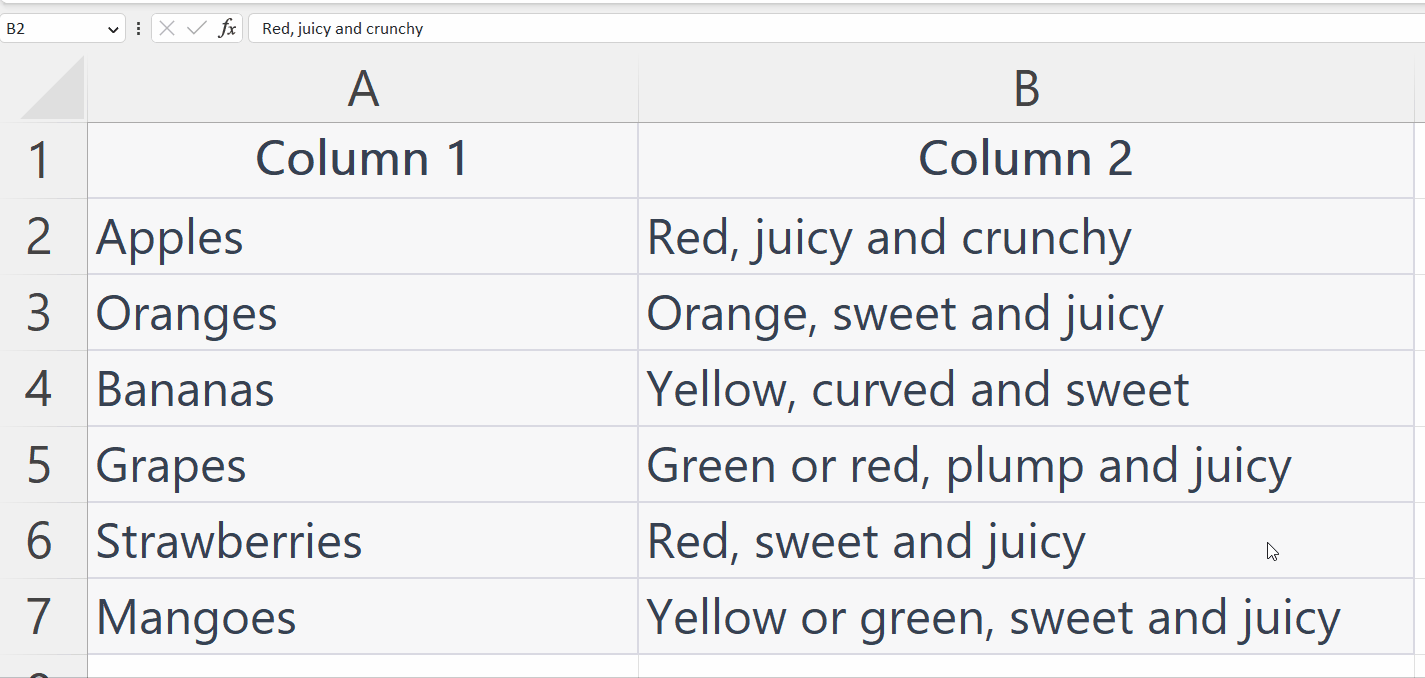Click the Insert Function fx icon
The width and height of the screenshot is (1425, 678).
tap(228, 29)
